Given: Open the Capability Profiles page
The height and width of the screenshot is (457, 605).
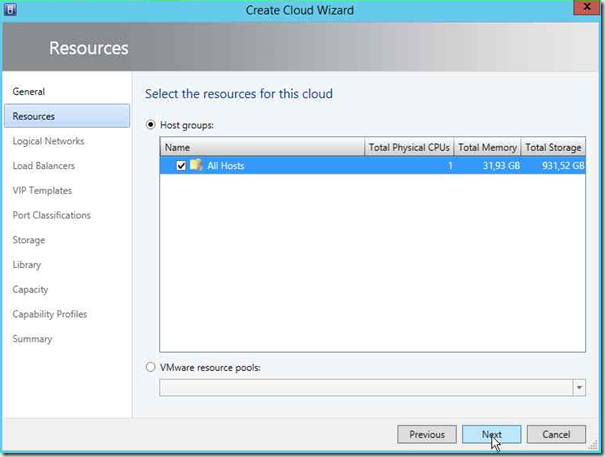Looking at the screenshot, I should pyautogui.click(x=50, y=314).
